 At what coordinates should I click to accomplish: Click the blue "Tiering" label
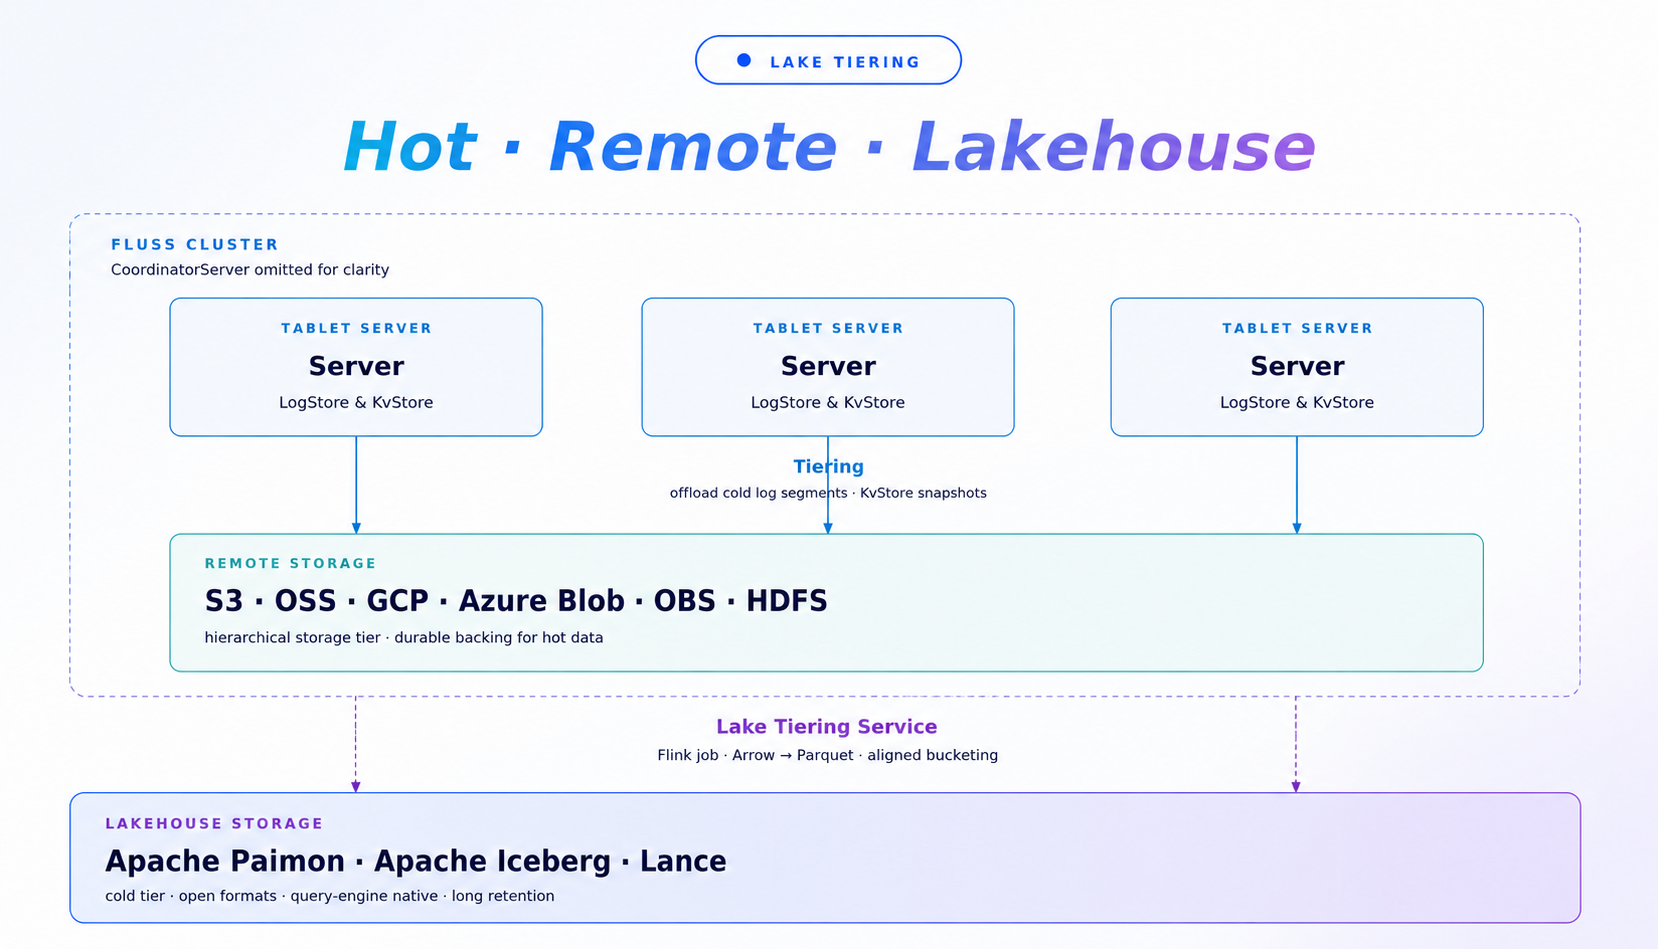tap(828, 466)
